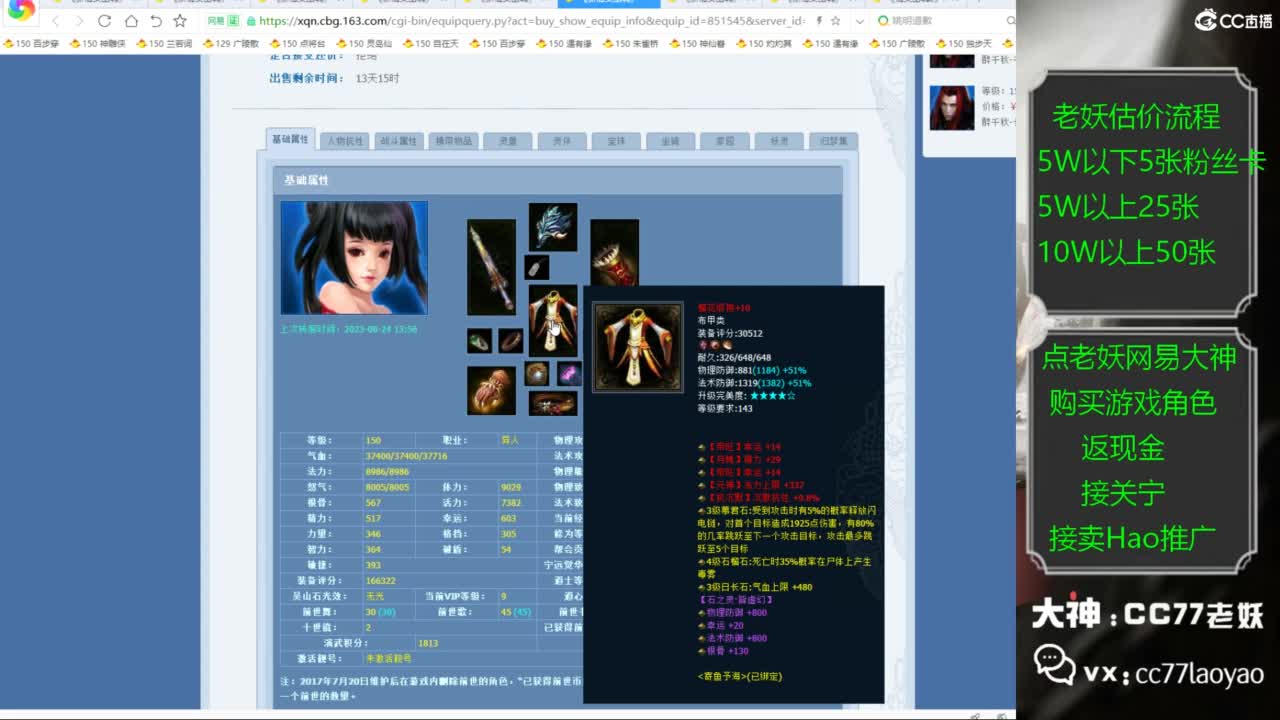Select the bronze bracelet equipment icon
Viewport: 1280px width, 720px height.
coord(511,341)
